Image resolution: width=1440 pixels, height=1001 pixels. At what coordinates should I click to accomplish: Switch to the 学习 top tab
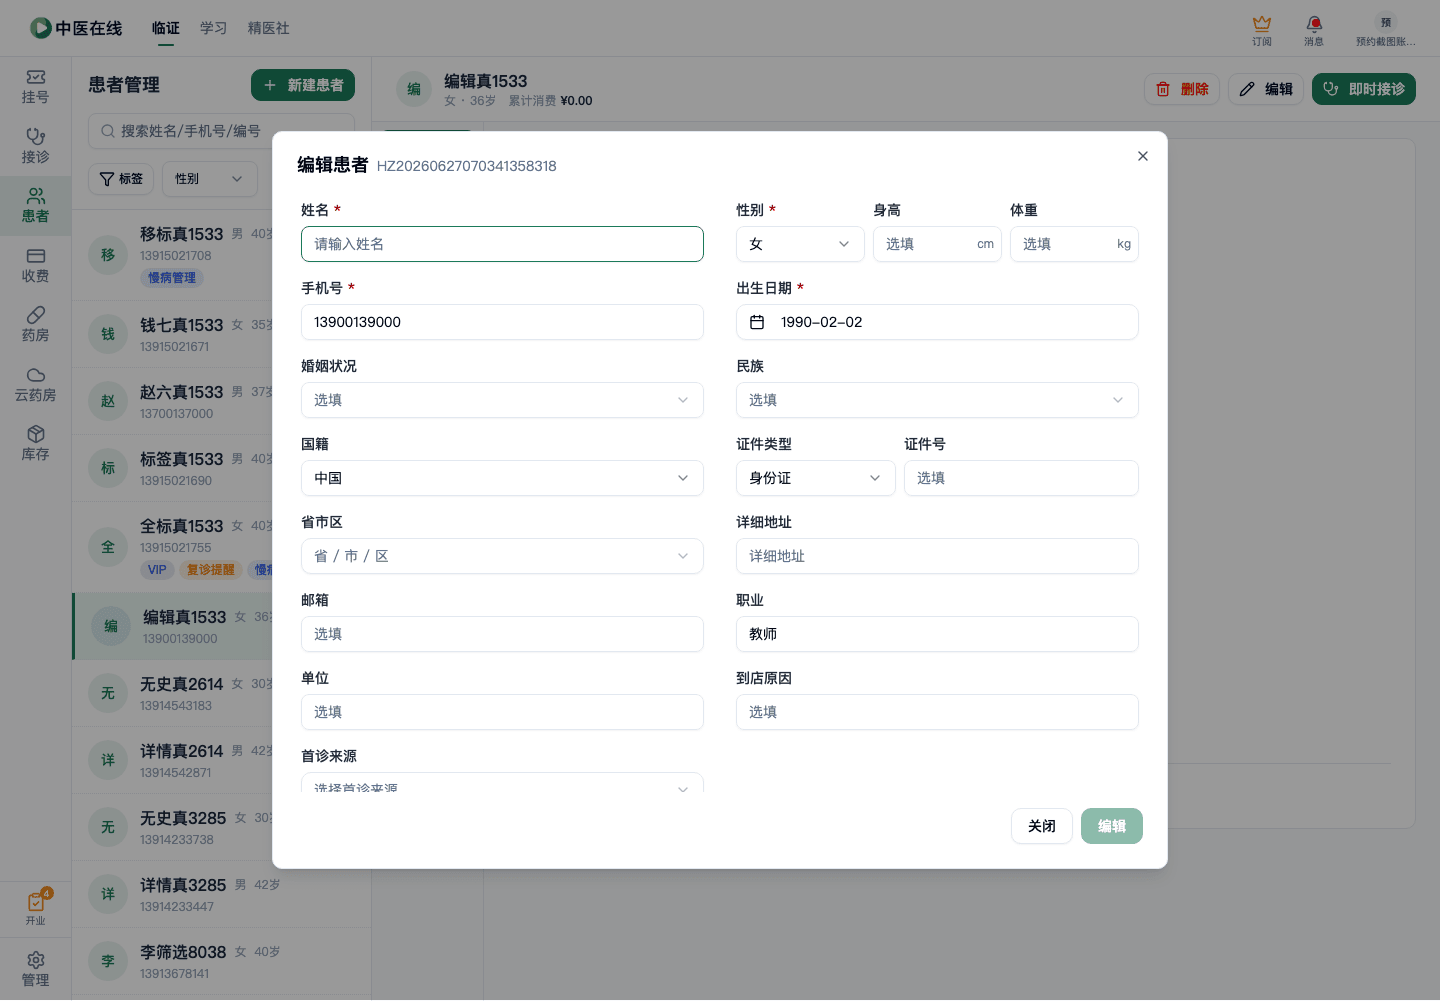(x=214, y=28)
